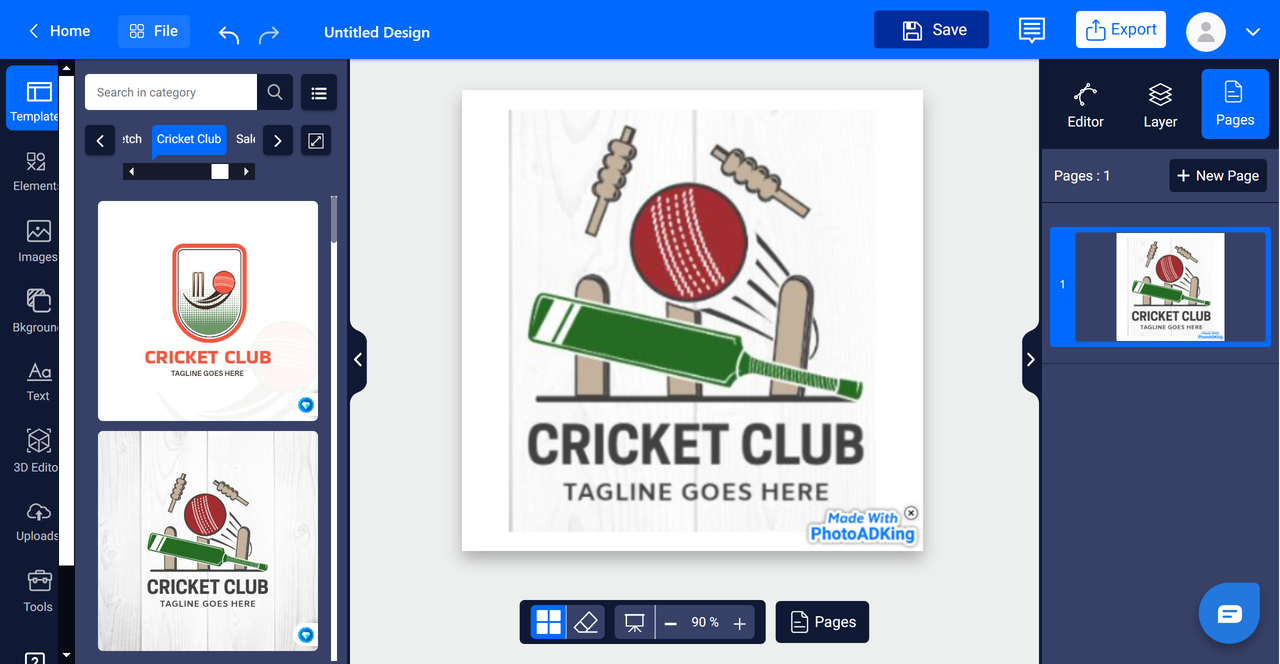Click the category horizontal scrollbar thumb
1280x664 pixels.
tap(220, 172)
